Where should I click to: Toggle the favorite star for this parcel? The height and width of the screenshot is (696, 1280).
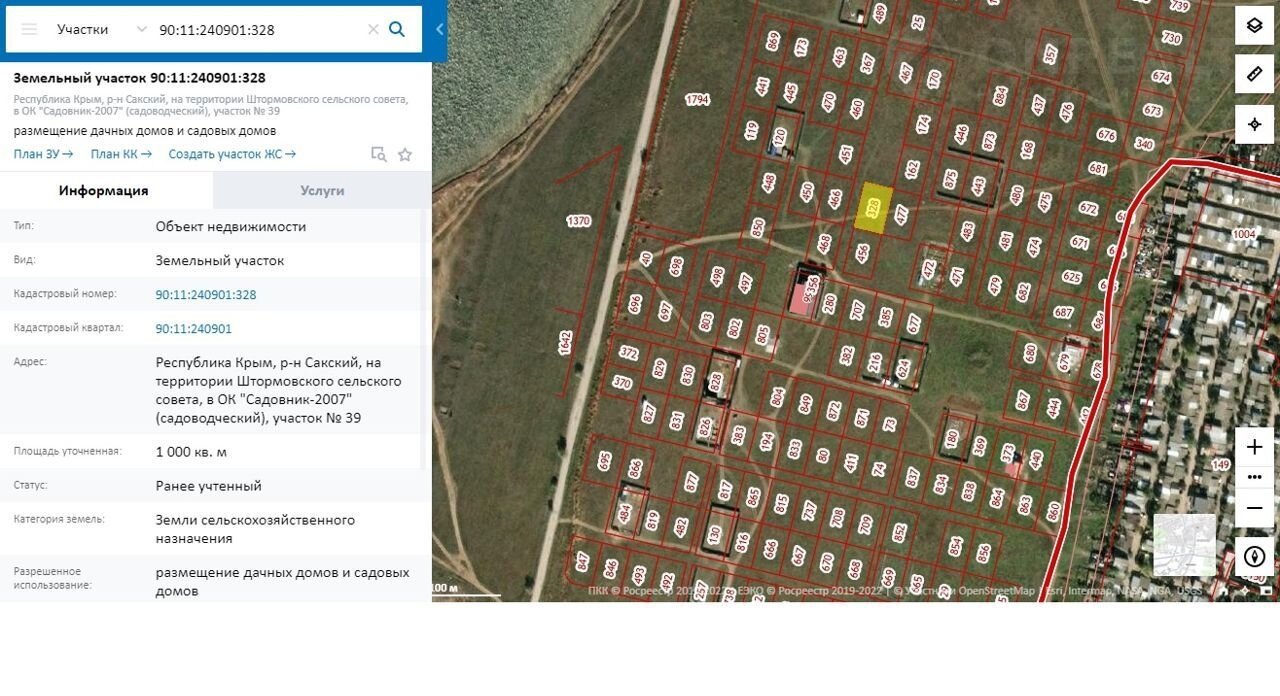(405, 154)
